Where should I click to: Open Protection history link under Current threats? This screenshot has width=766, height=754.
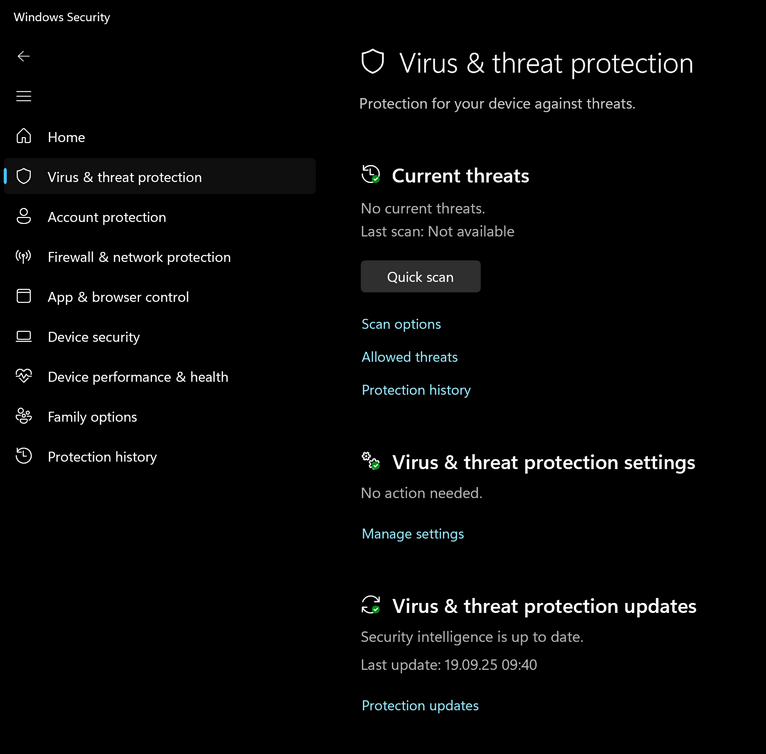click(416, 390)
